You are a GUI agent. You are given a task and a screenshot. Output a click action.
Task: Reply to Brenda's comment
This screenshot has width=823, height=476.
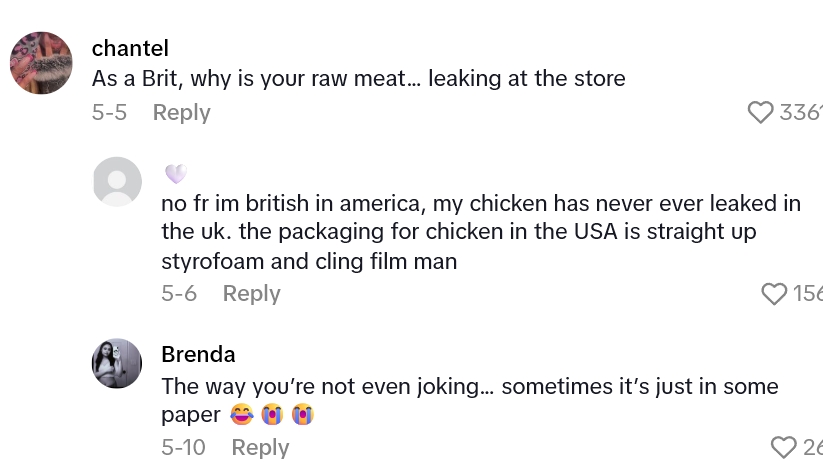tap(260, 447)
